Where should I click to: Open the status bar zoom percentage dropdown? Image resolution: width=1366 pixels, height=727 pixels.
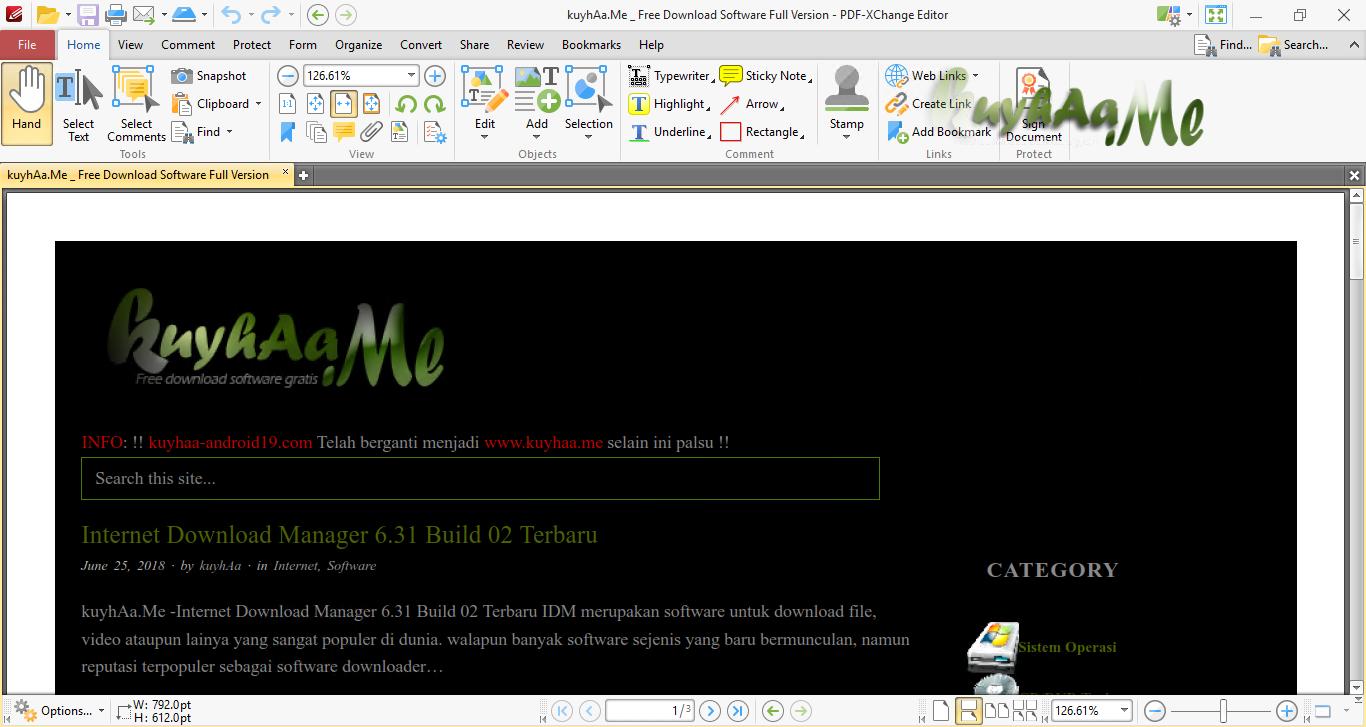(1123, 711)
